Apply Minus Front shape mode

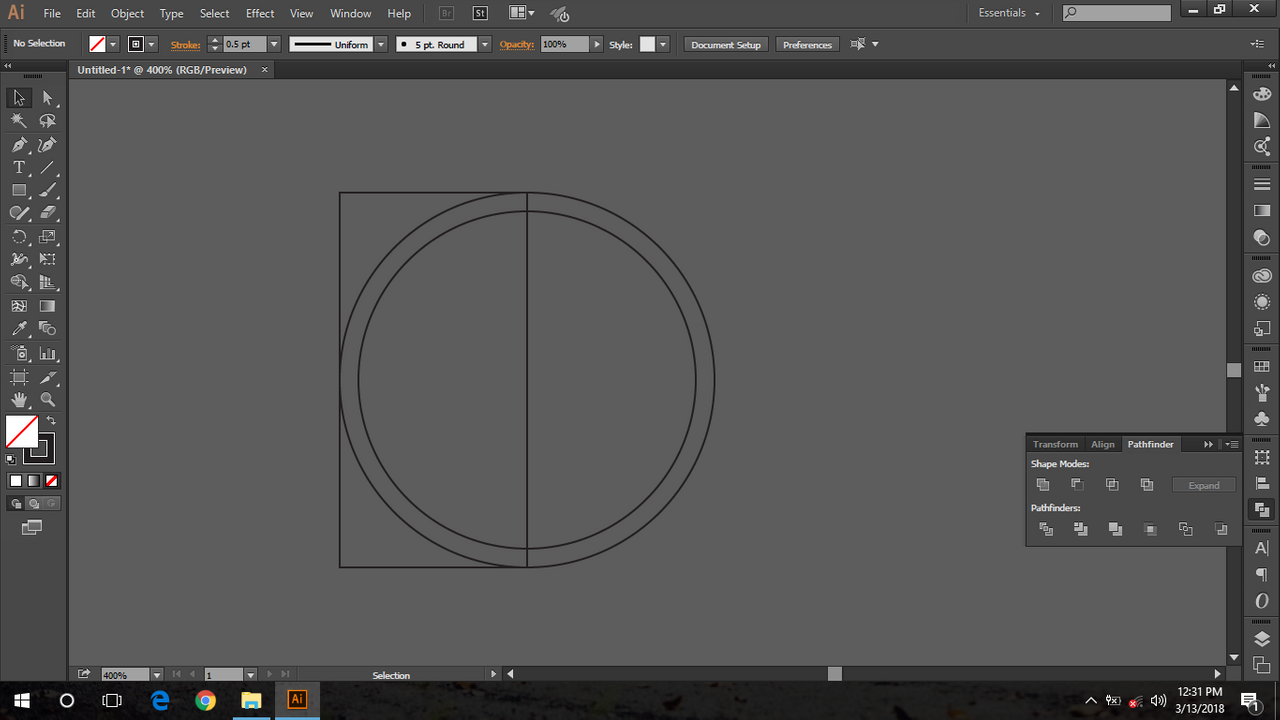tap(1077, 485)
